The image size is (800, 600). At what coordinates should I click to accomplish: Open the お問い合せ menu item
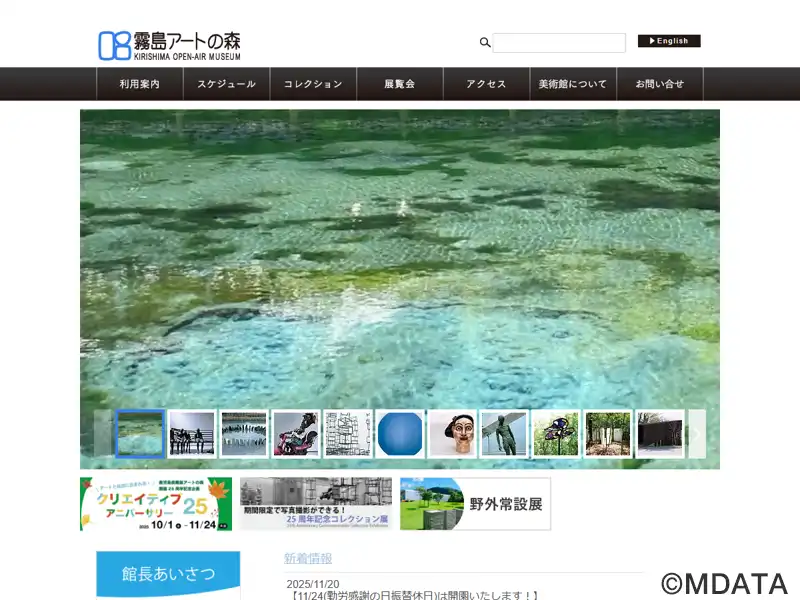660,84
